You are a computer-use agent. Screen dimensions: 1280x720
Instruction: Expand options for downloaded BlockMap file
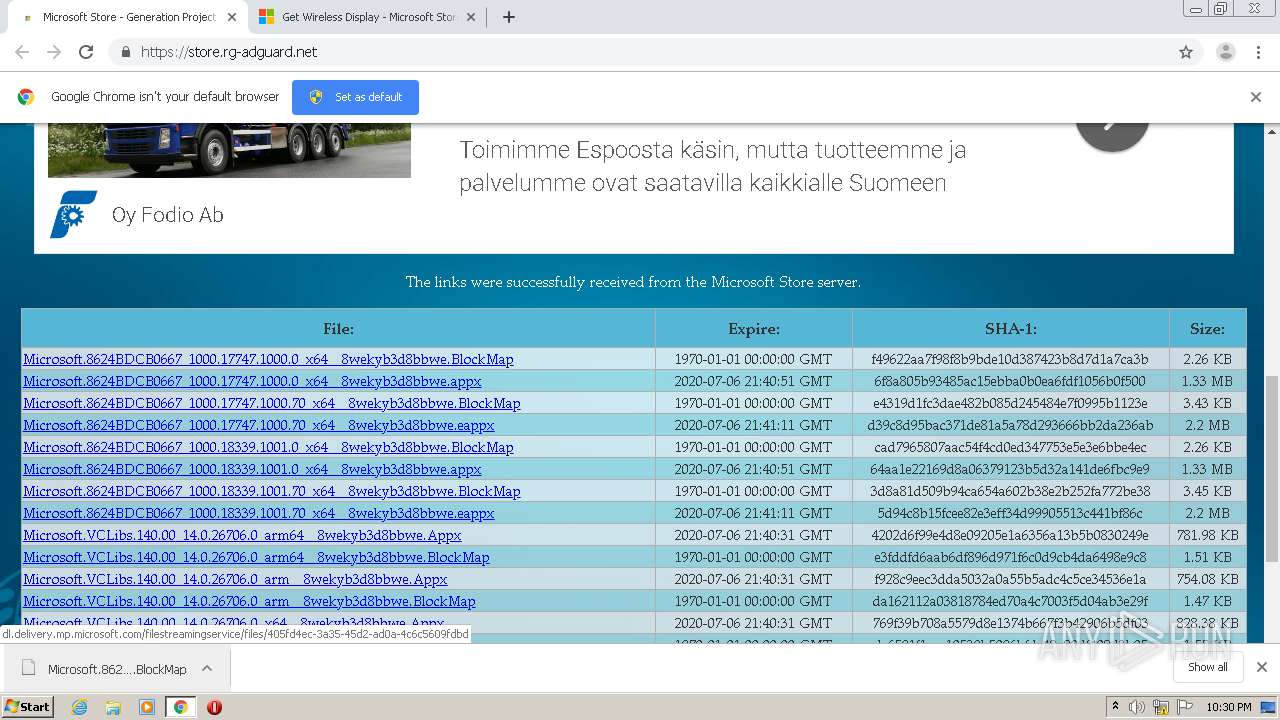click(207, 668)
